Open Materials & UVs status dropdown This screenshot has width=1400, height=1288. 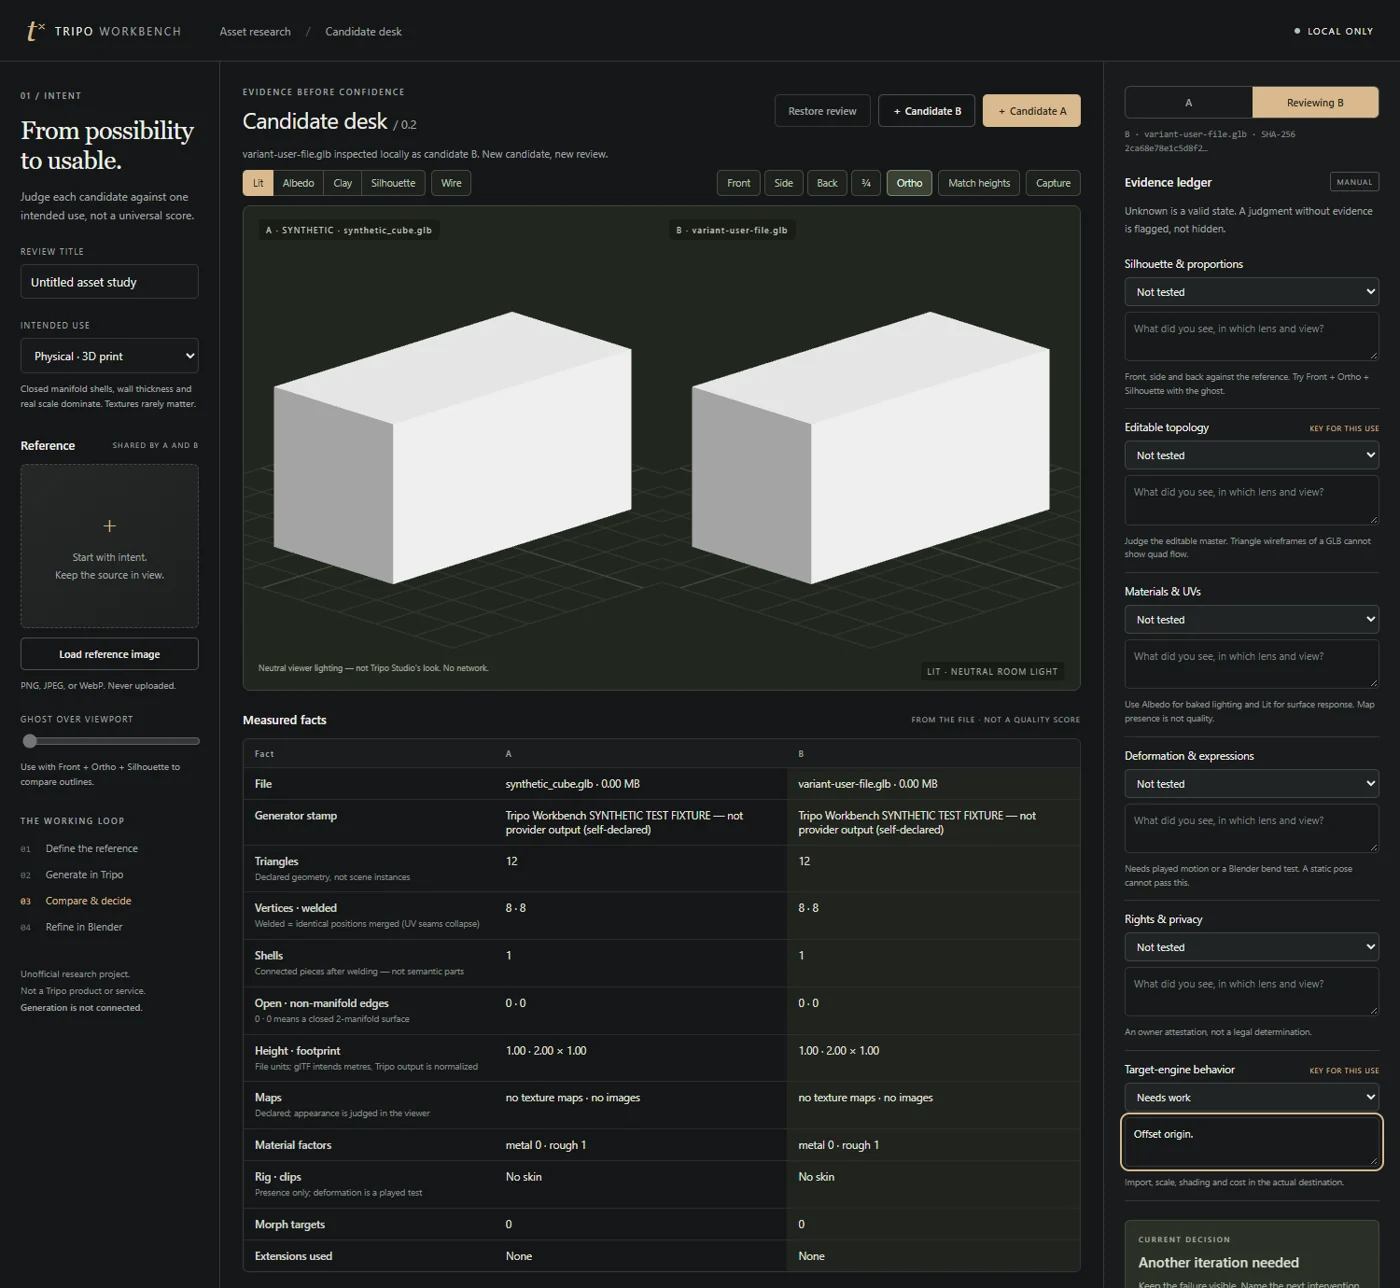click(x=1252, y=620)
